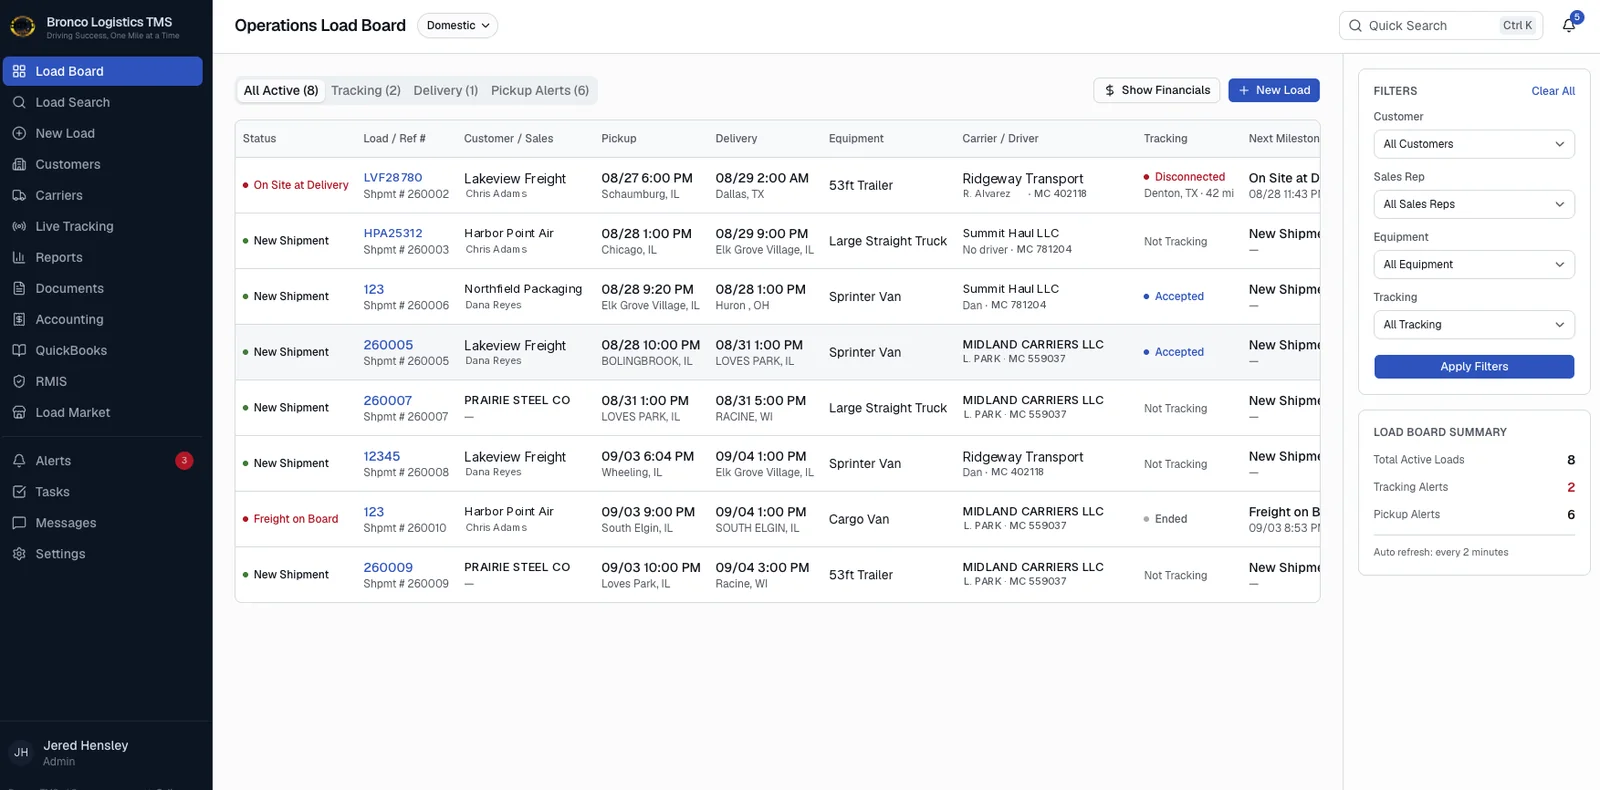The image size is (1600, 790).
Task: Click the On Site at Delivery status
Action: click(x=296, y=185)
